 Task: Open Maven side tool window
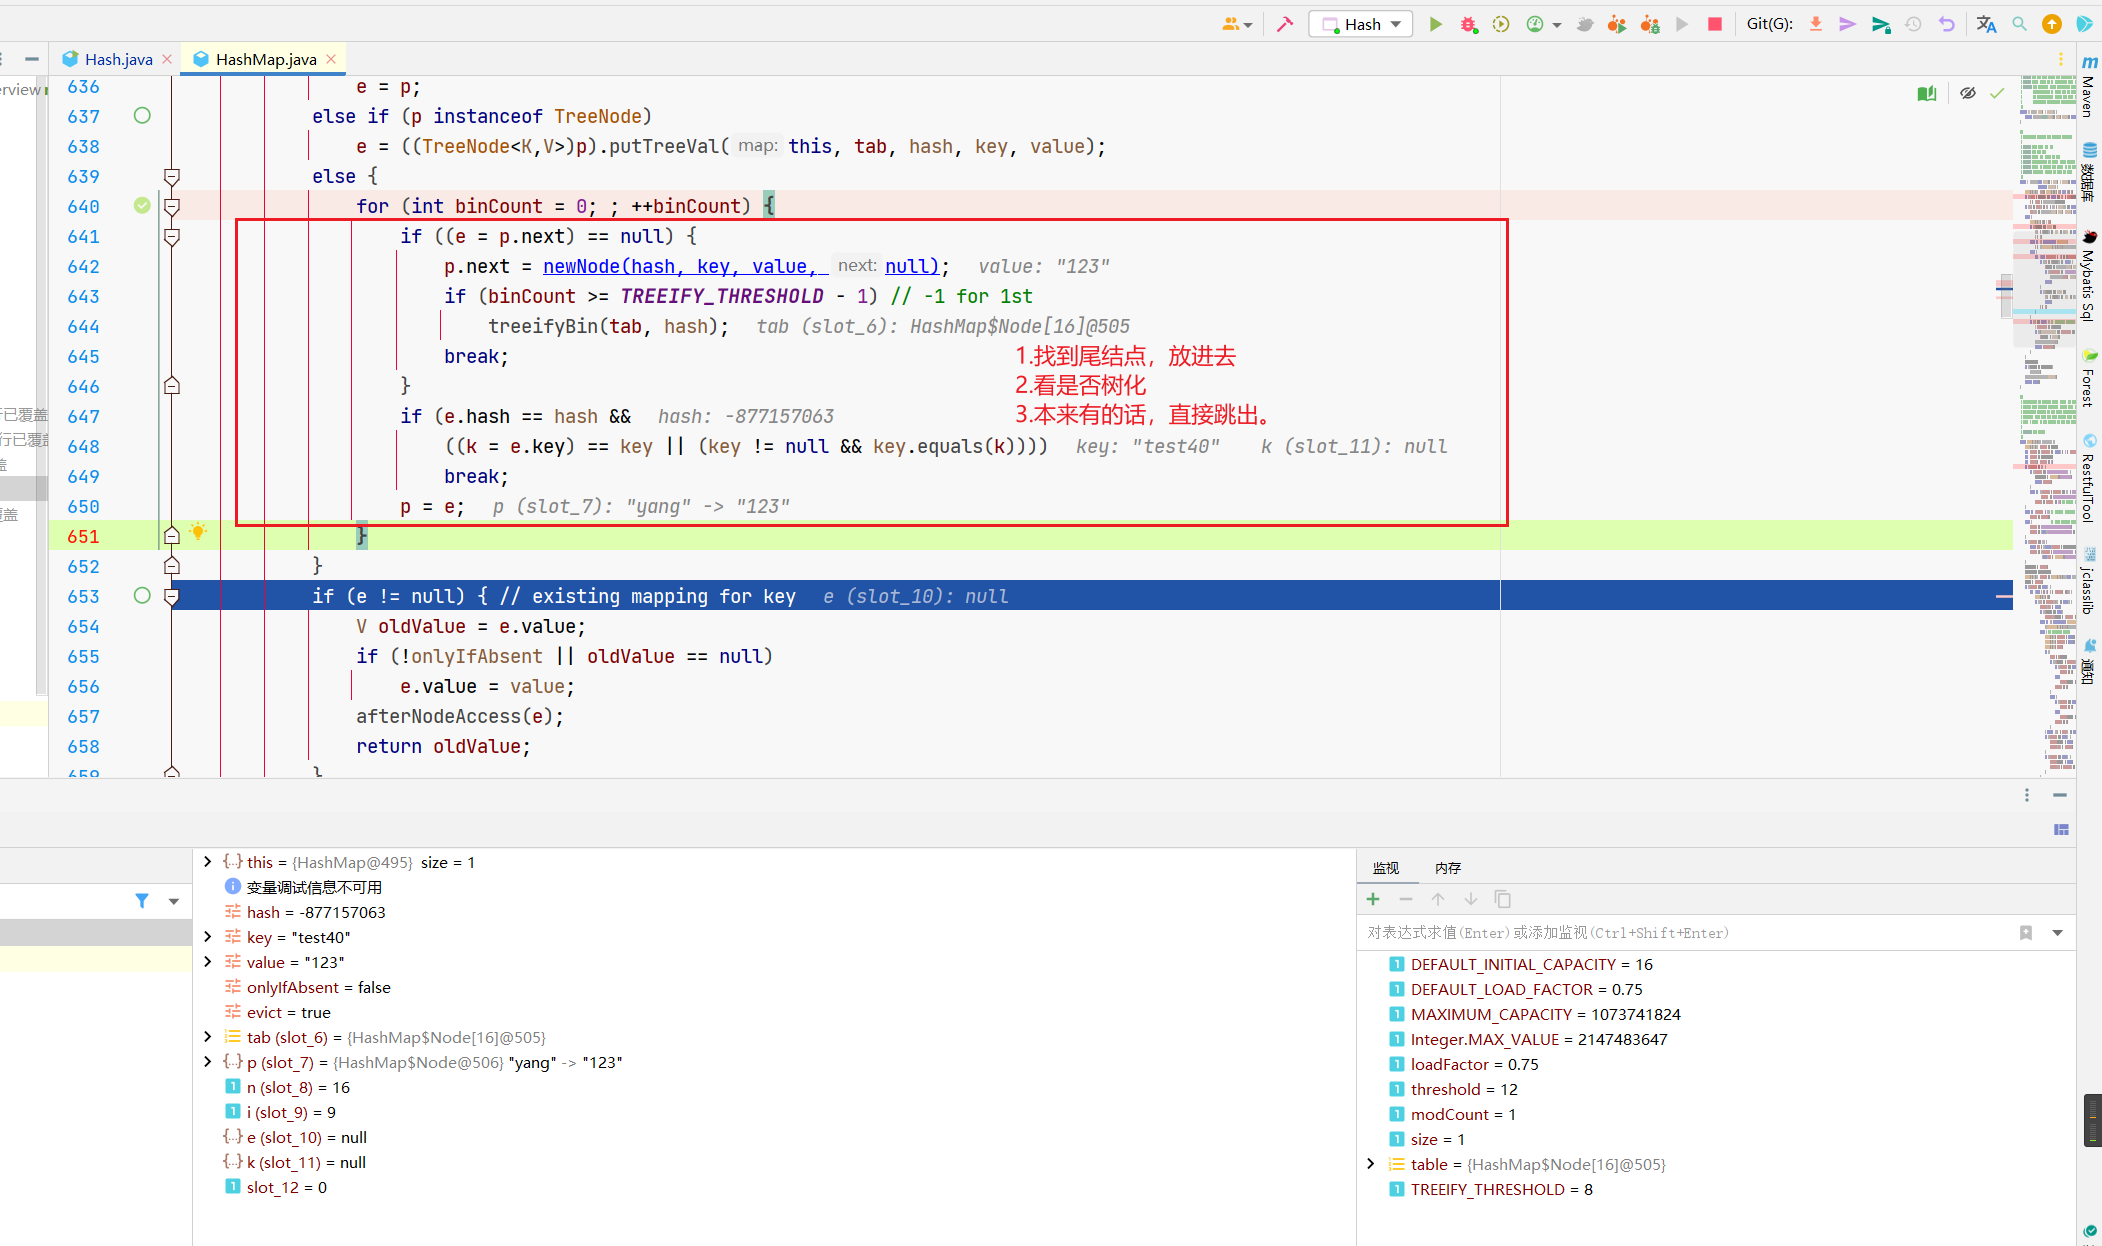coord(2090,87)
